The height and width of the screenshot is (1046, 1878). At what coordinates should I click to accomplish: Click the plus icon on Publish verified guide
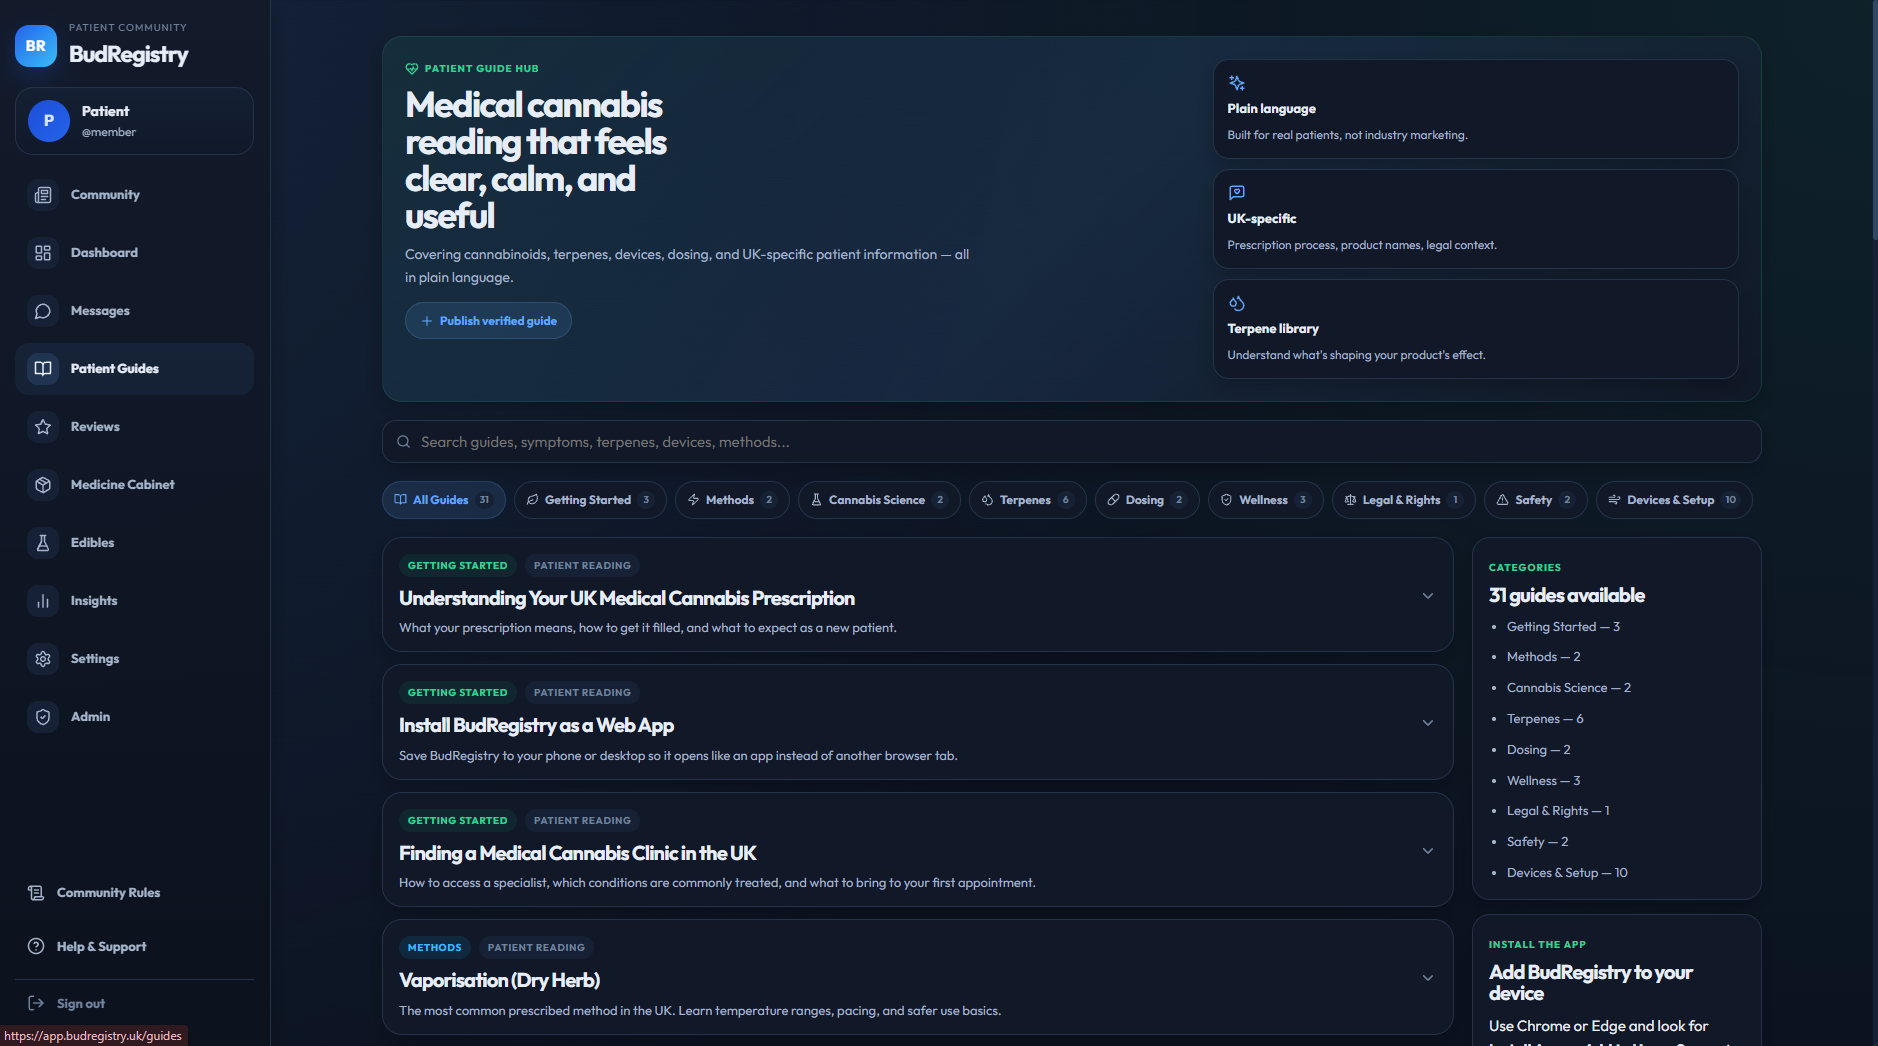[427, 321]
